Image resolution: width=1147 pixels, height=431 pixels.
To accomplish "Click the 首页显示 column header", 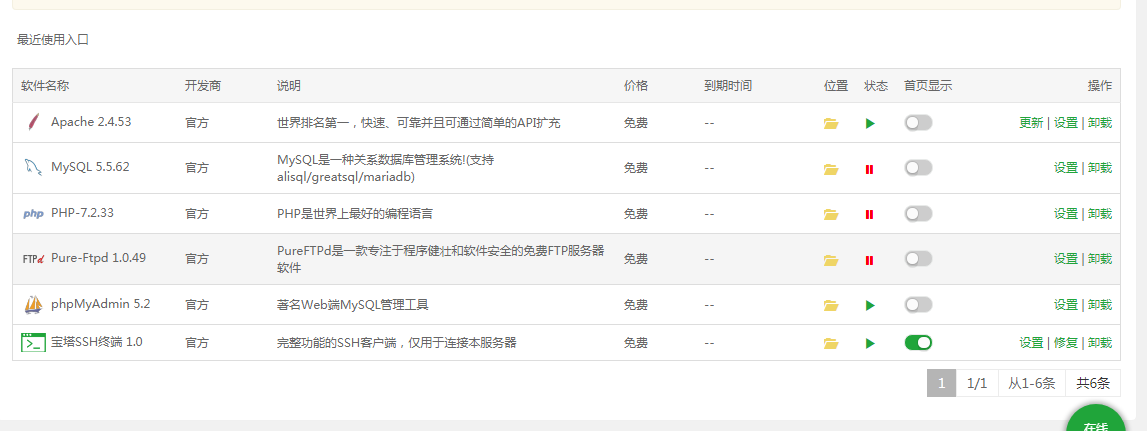I will coord(928,86).
